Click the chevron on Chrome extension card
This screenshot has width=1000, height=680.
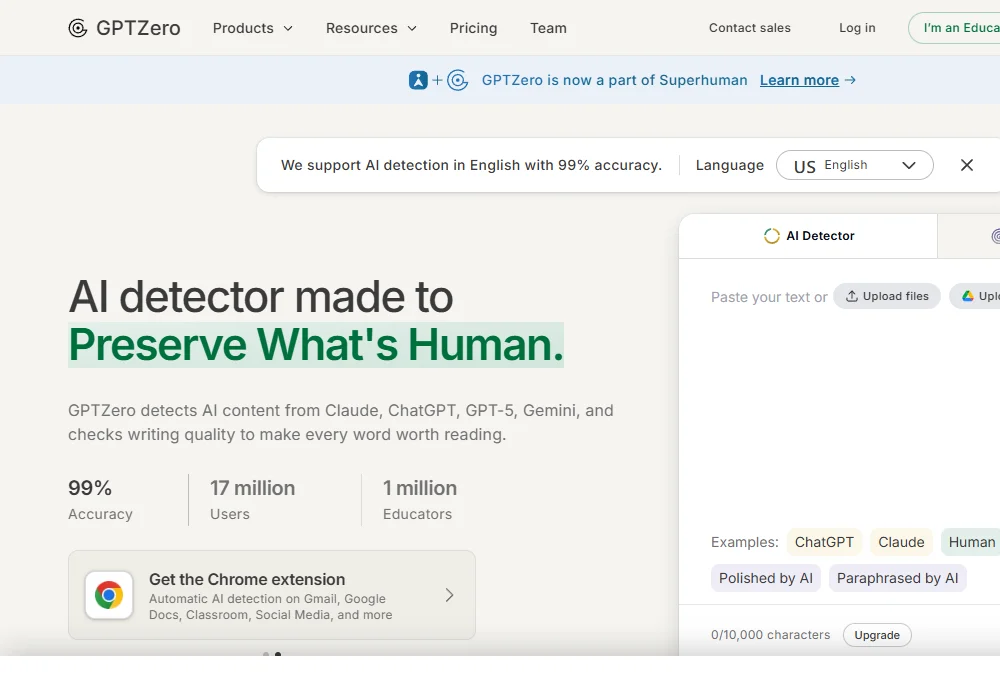pyautogui.click(x=450, y=595)
